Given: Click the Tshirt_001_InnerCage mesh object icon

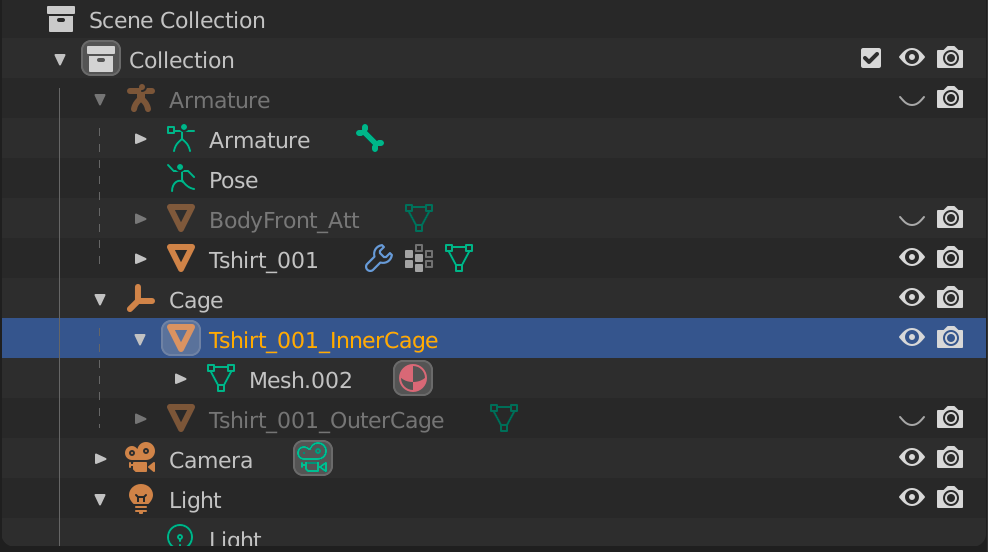Looking at the screenshot, I should (181, 339).
